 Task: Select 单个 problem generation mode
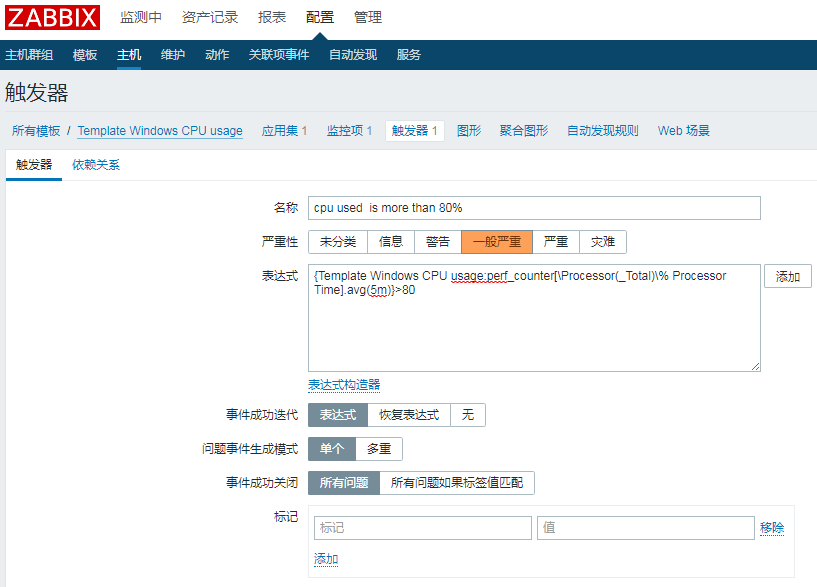point(332,449)
